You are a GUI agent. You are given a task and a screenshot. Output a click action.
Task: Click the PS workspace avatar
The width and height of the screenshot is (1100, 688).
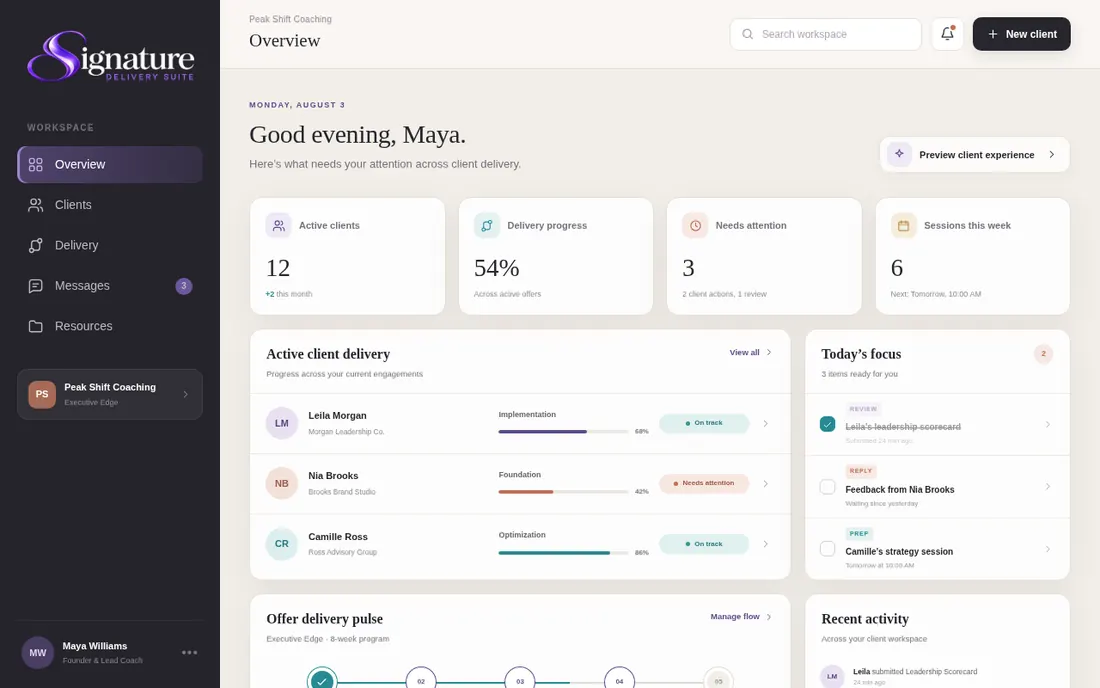42,394
